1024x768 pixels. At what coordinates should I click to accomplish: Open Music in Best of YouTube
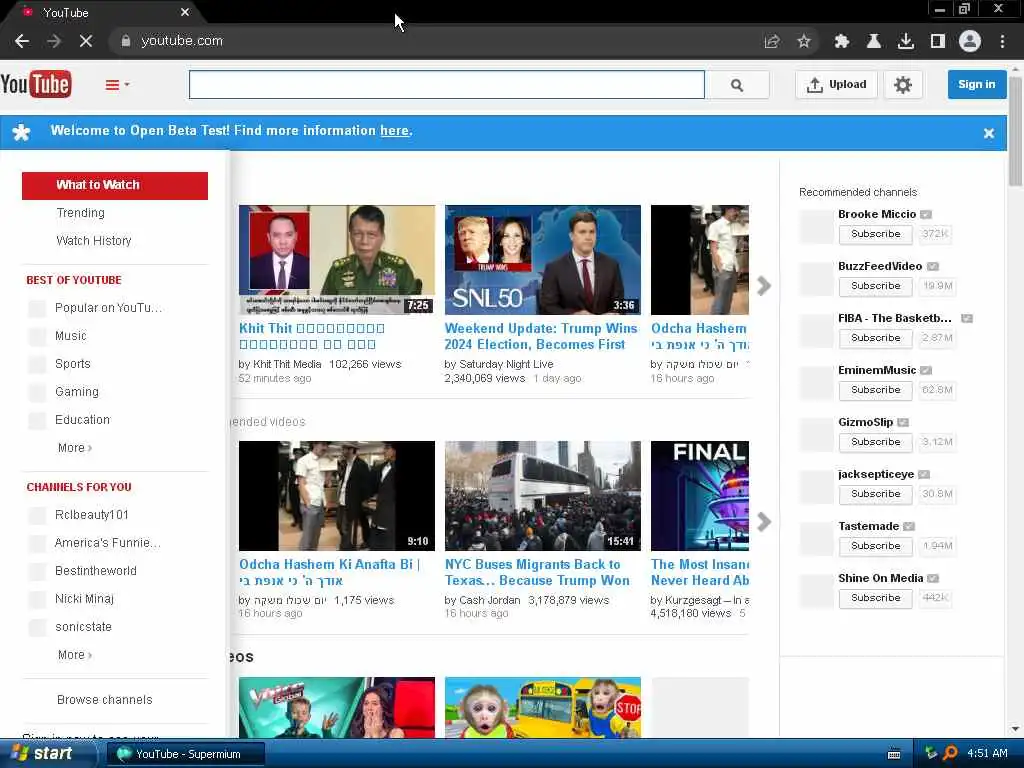[71, 336]
